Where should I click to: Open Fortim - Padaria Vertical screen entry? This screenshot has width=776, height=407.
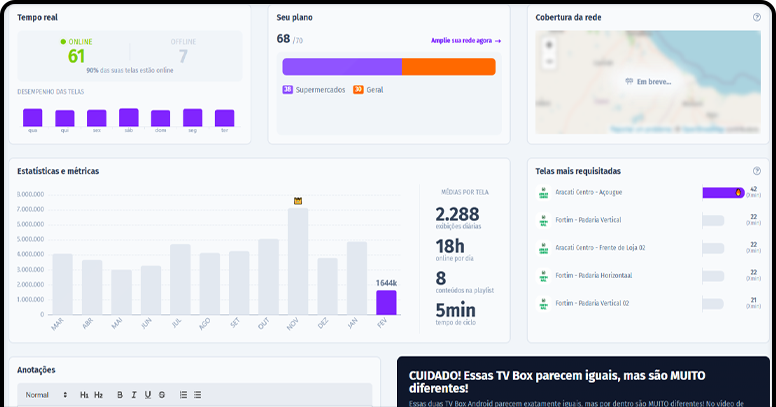click(x=588, y=220)
